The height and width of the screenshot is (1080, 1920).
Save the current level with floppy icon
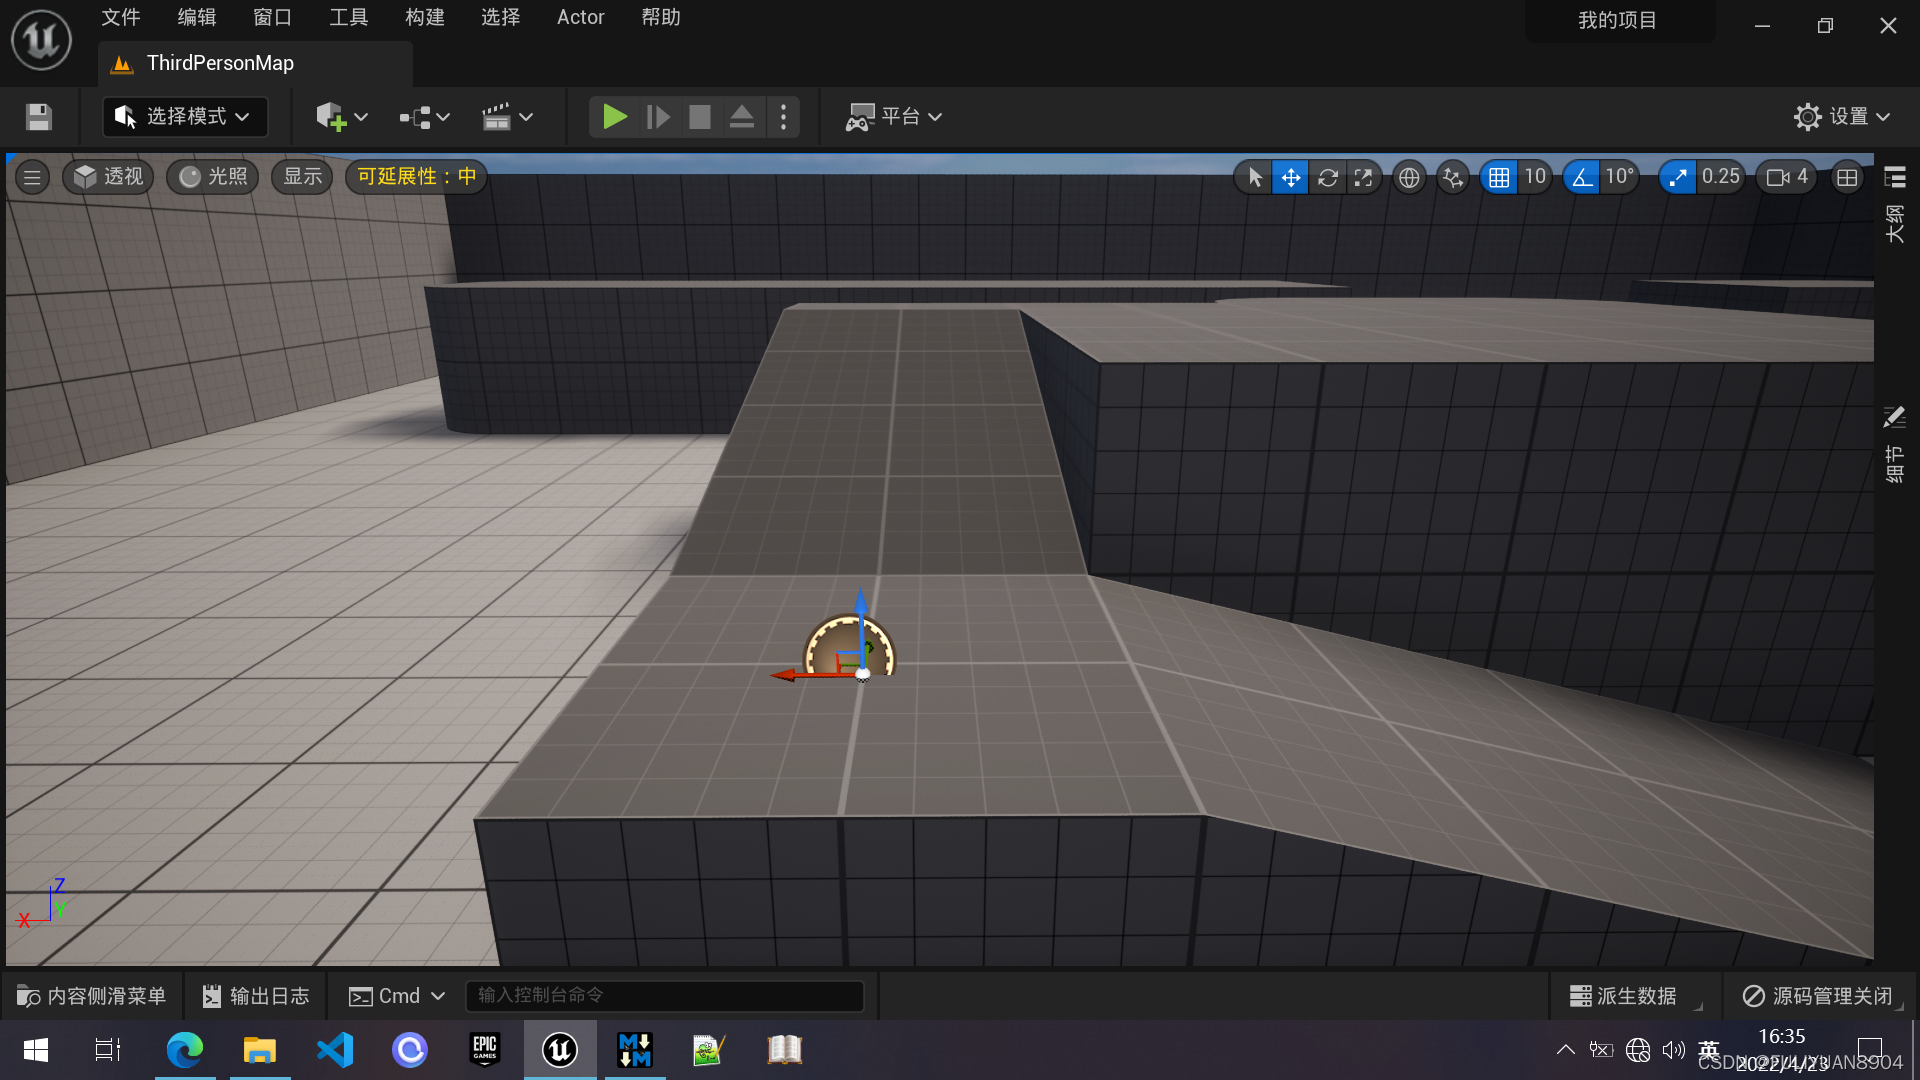point(39,117)
